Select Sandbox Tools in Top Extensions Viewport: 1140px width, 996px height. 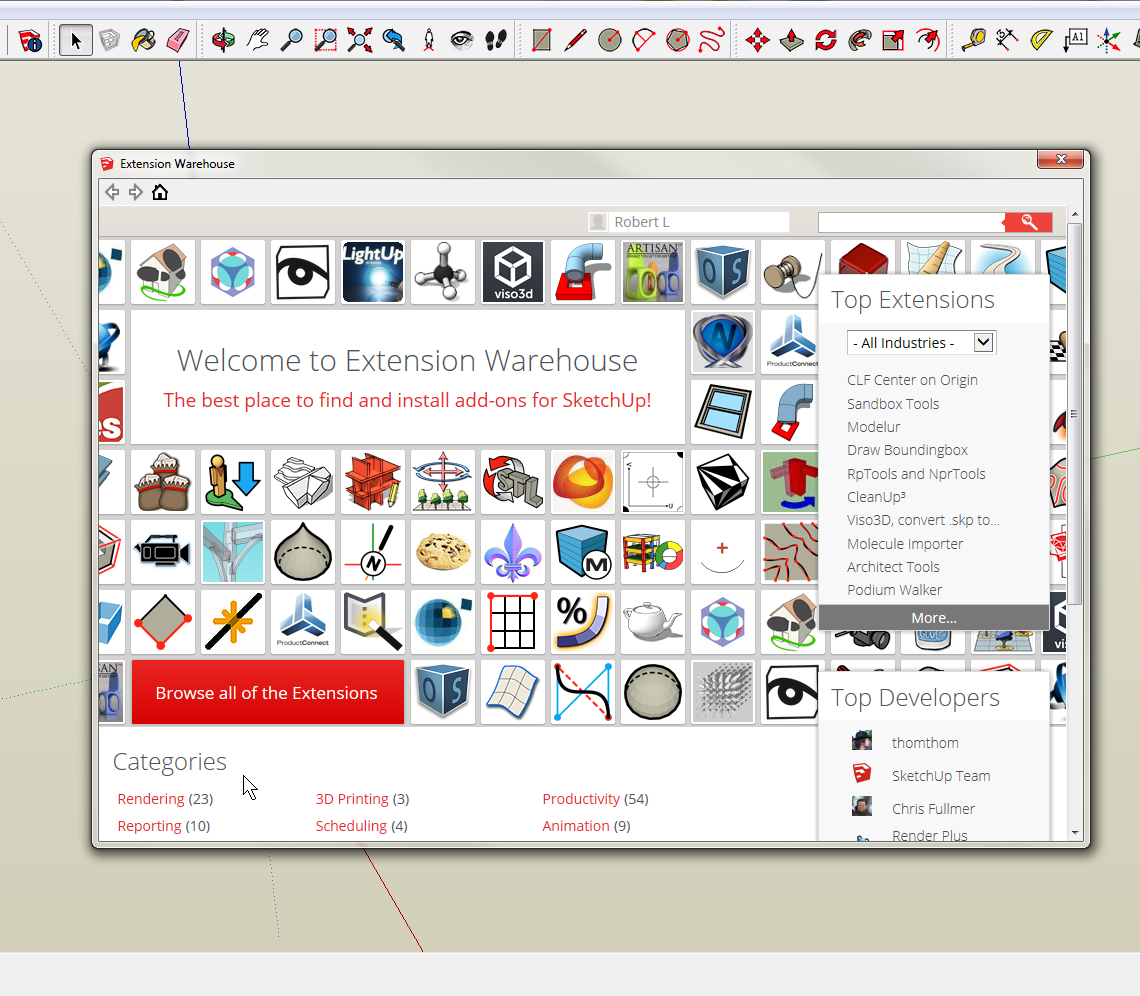coord(893,404)
